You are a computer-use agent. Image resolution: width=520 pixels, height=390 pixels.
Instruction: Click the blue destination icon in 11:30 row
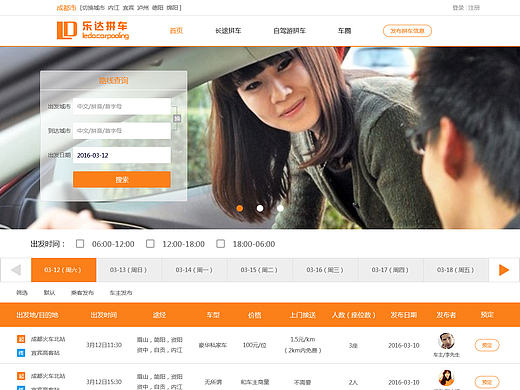(21, 353)
